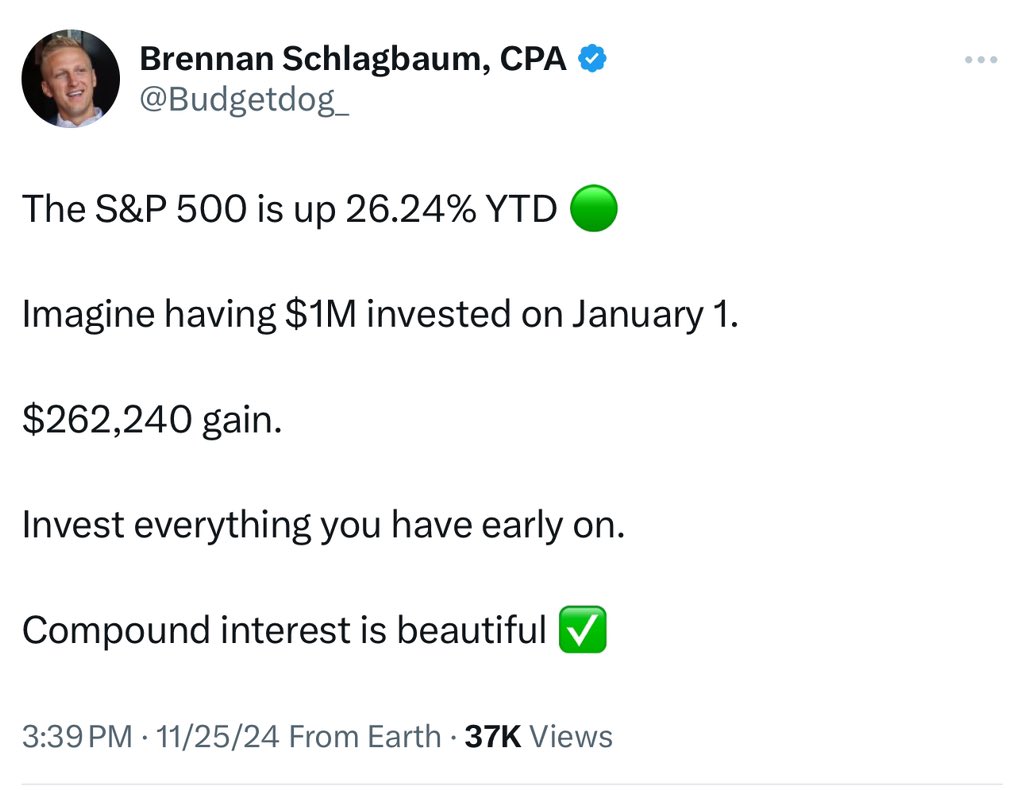Open Brennan Schlagbaum's profile photo

70,78
